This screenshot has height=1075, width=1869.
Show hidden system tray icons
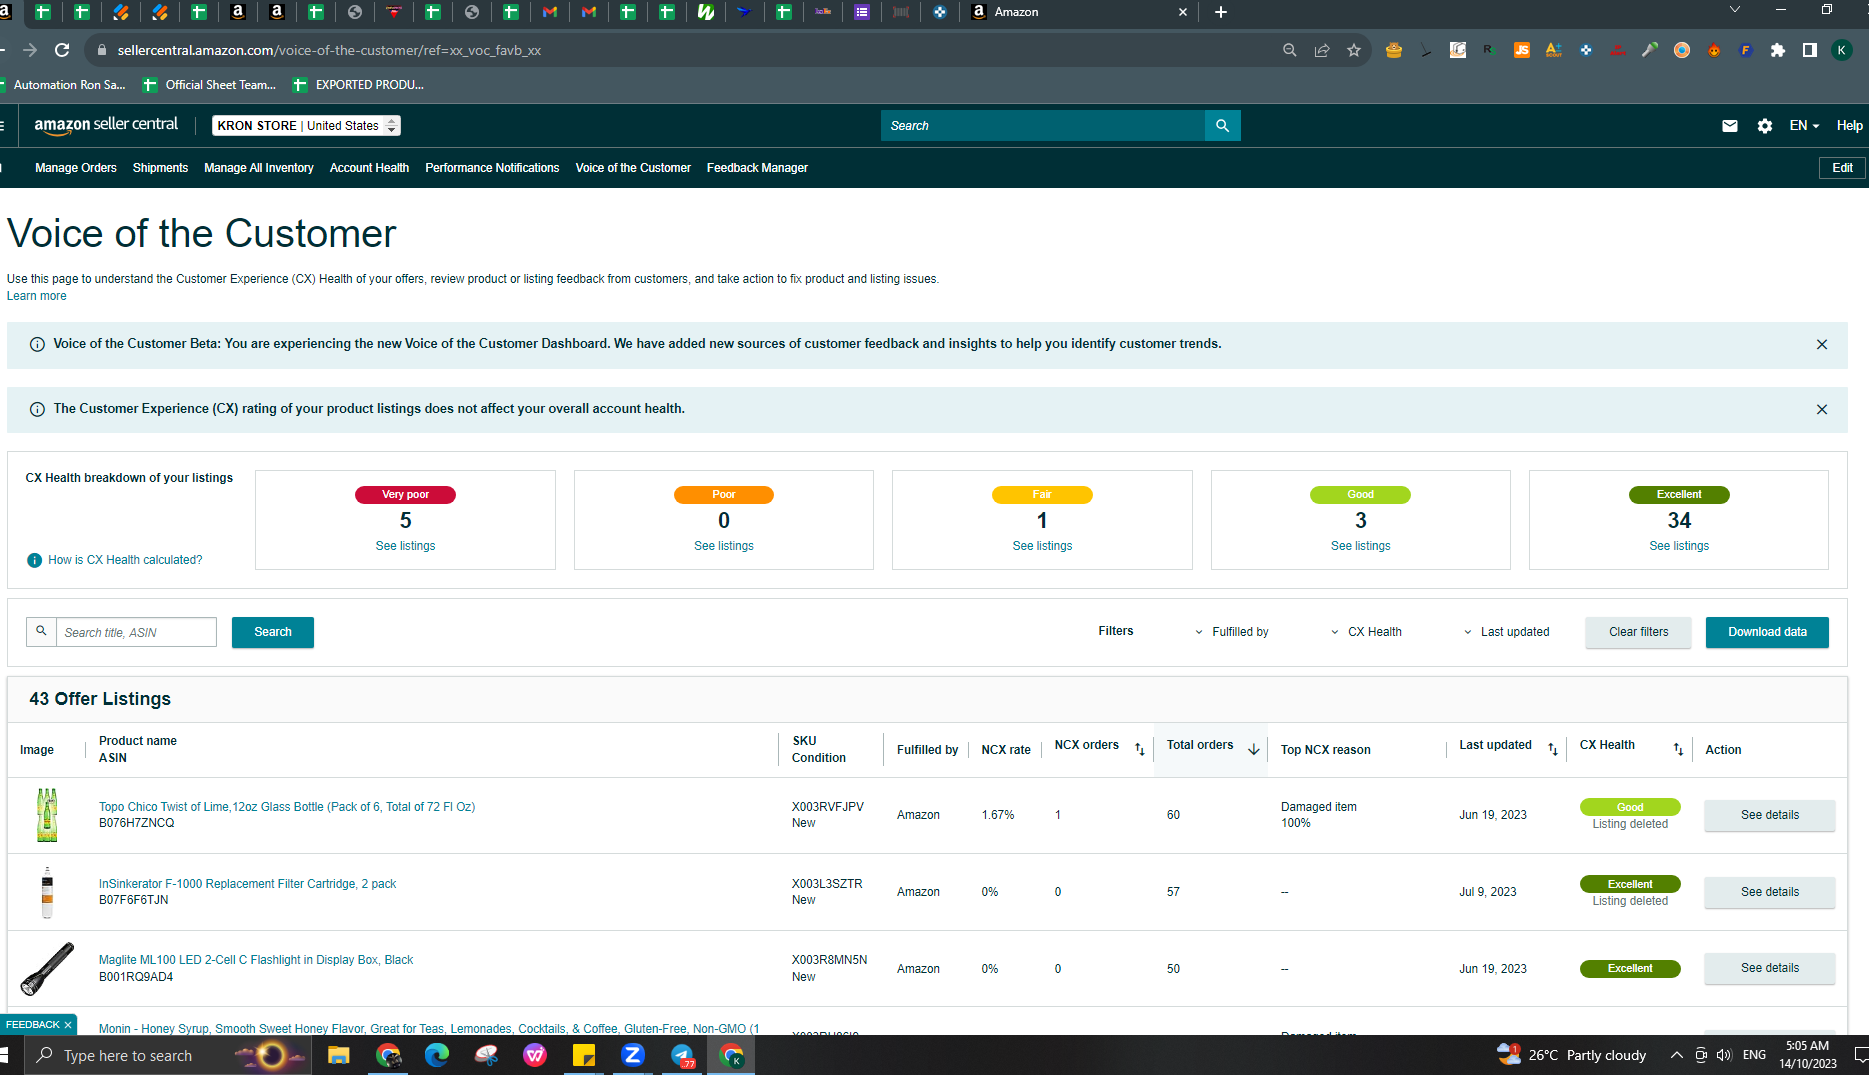1677,1055
